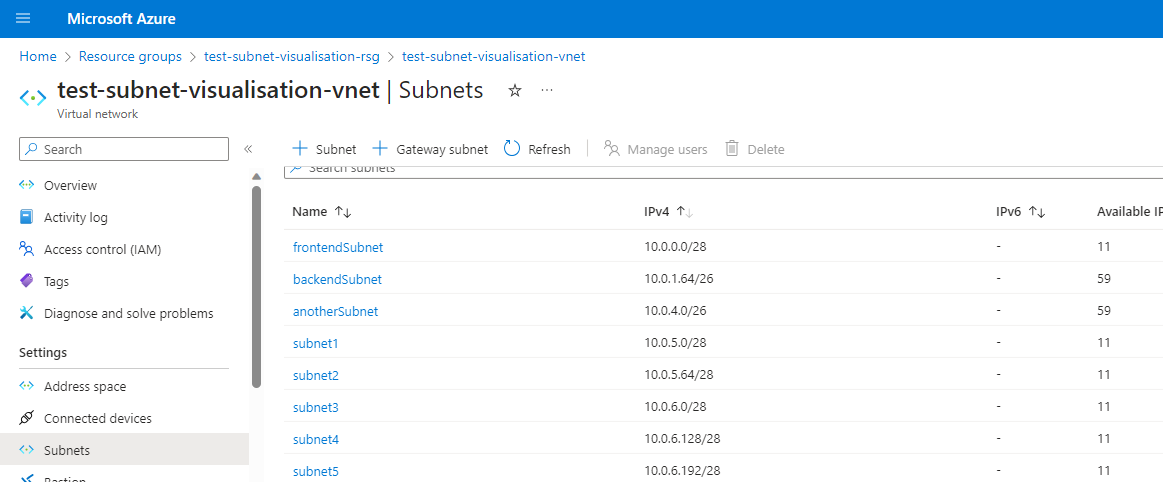This screenshot has width=1163, height=482.
Task: Sort by IPv6 column arrows
Action: [1037, 212]
